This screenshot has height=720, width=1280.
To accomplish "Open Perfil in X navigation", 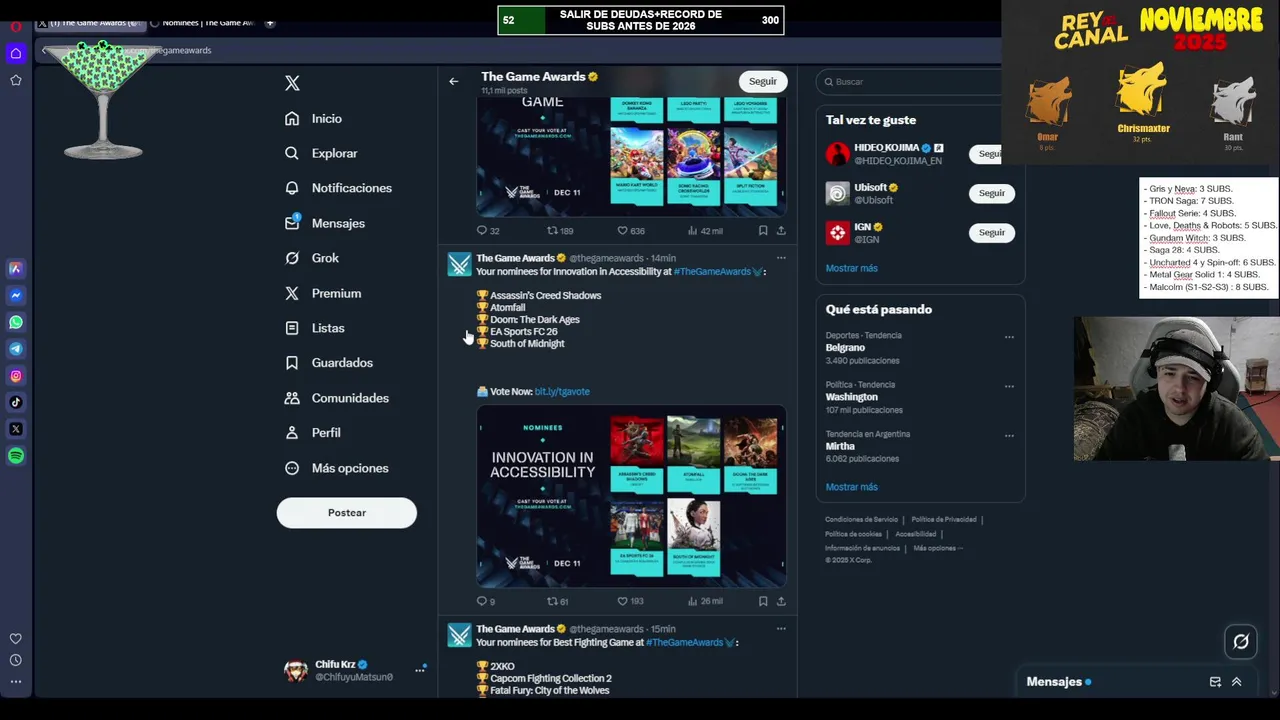I will (312, 433).
